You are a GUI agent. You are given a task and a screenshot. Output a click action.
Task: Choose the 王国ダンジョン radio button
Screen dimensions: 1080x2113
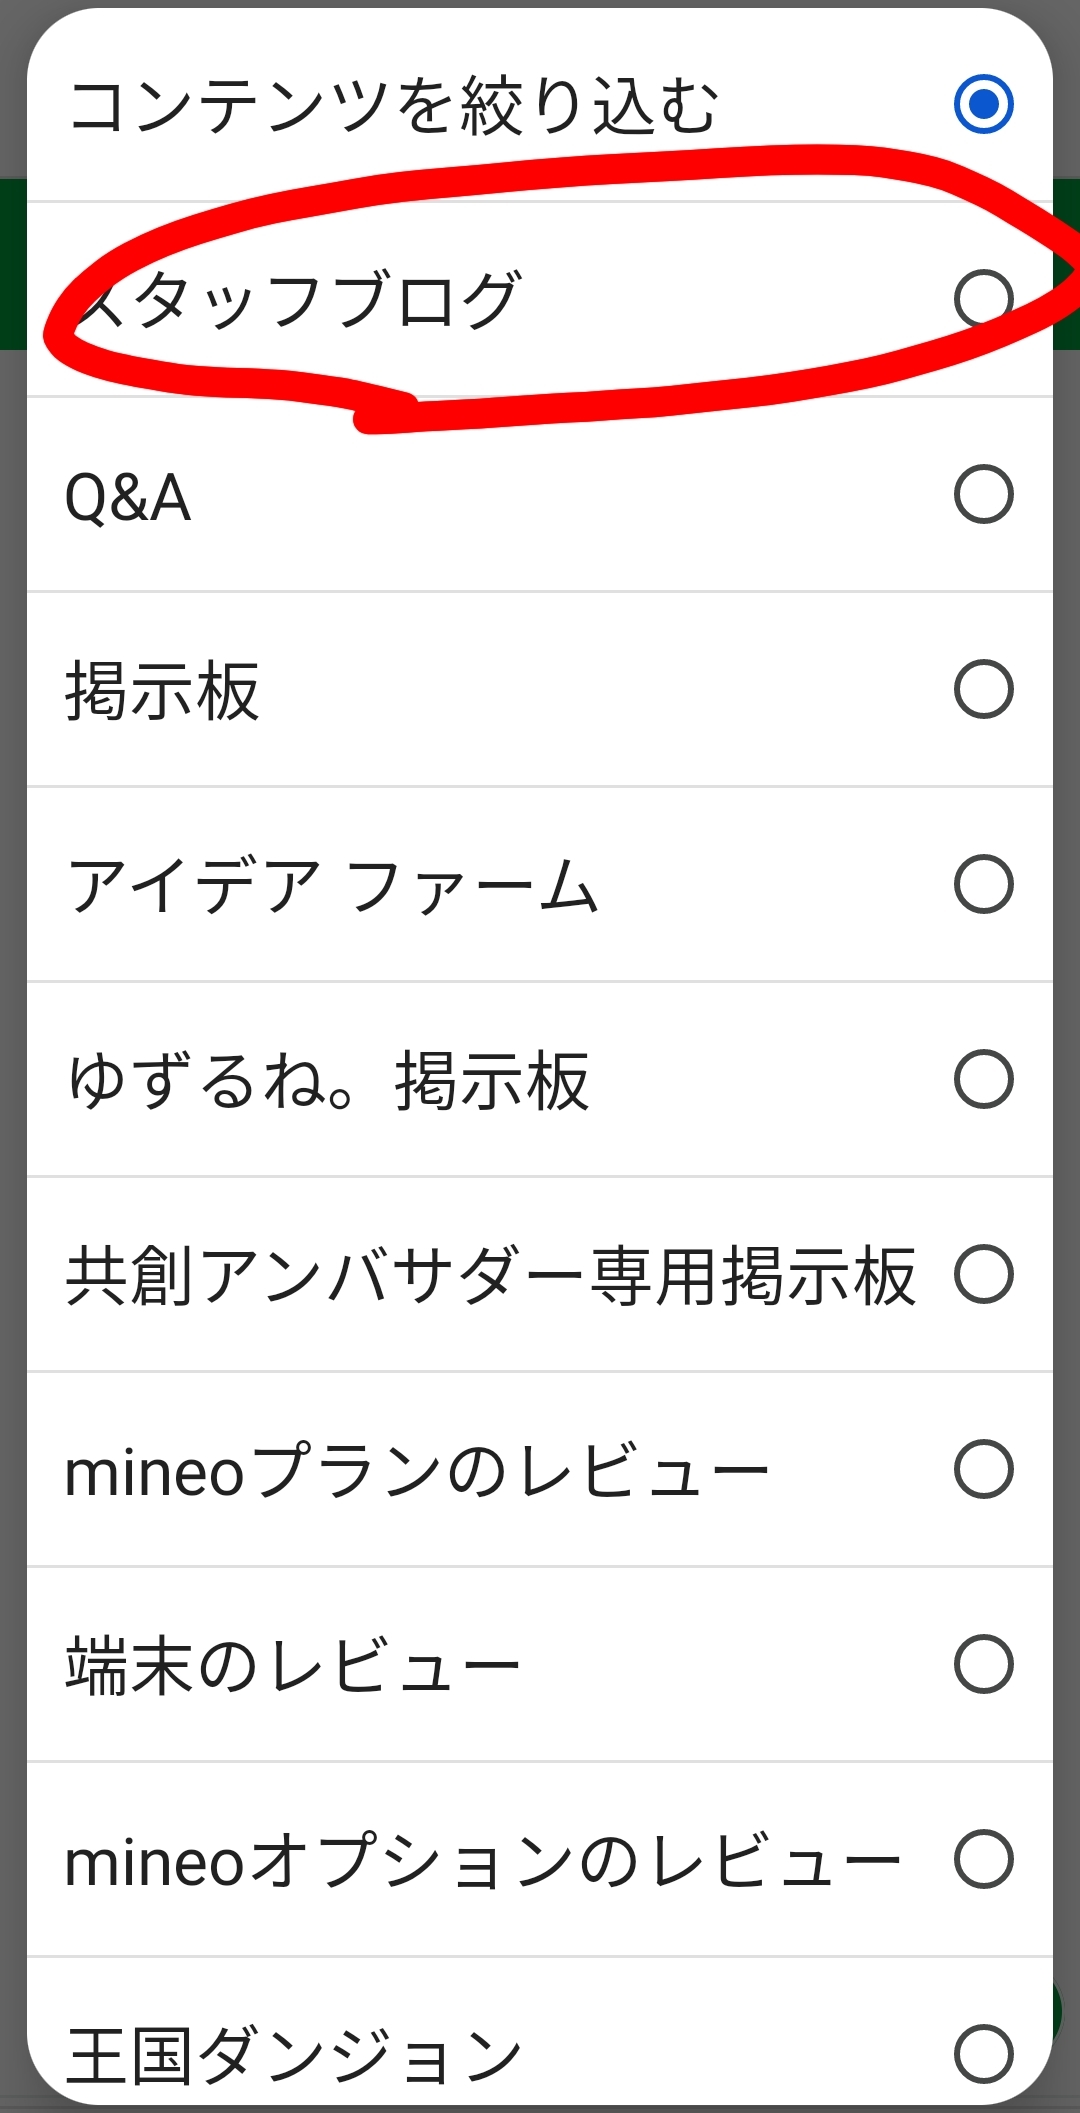(x=984, y=2053)
